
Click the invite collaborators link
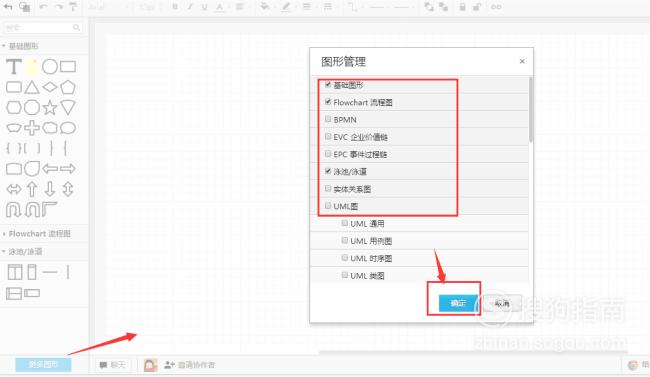[x=190, y=365]
